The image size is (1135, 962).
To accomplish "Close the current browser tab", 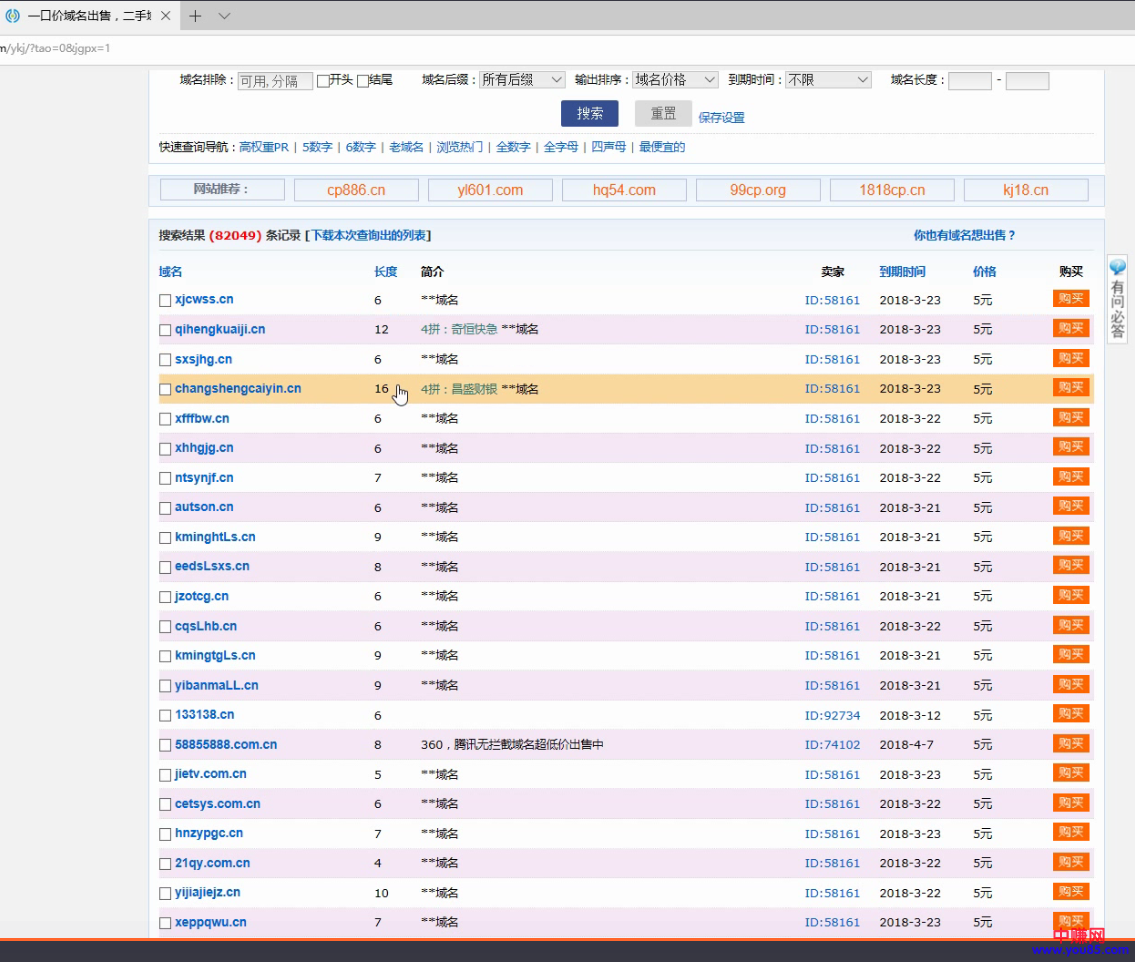I will click(166, 16).
